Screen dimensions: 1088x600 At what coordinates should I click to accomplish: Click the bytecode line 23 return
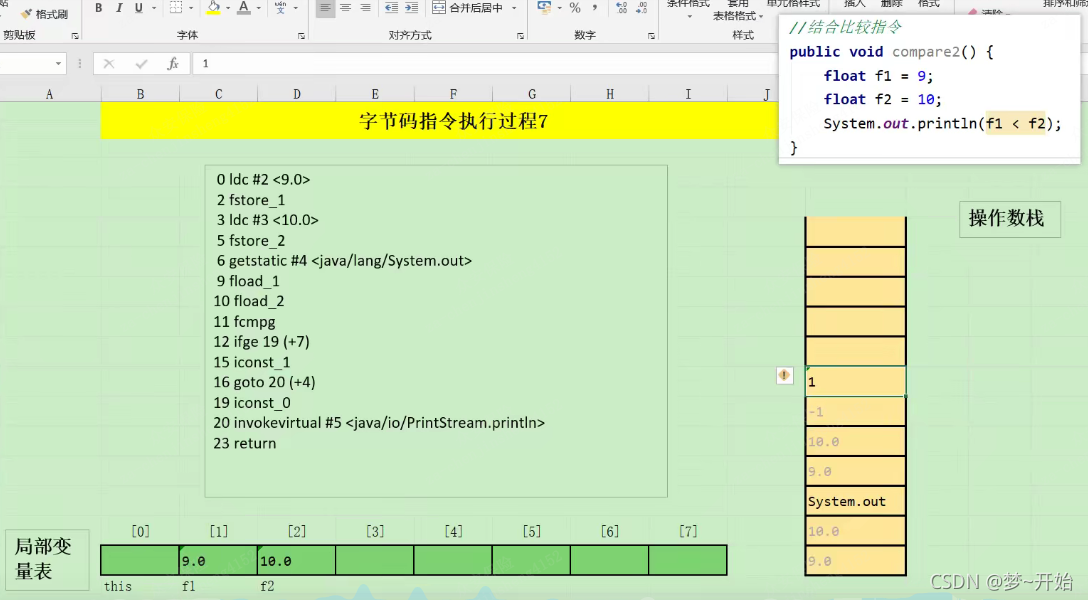click(x=245, y=443)
